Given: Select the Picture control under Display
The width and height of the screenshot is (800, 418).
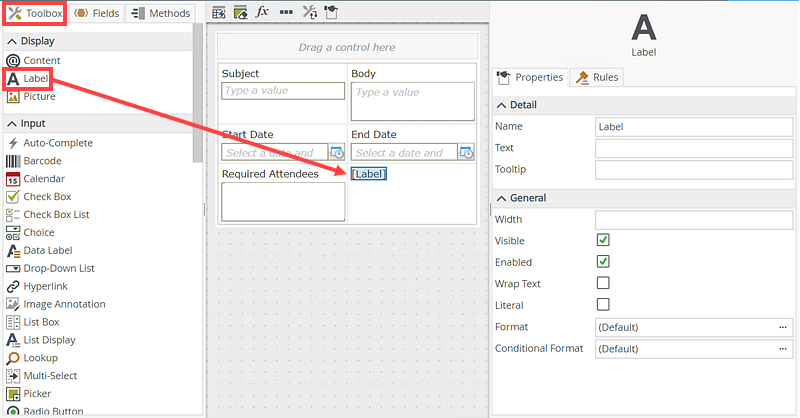Looking at the screenshot, I should 39,97.
